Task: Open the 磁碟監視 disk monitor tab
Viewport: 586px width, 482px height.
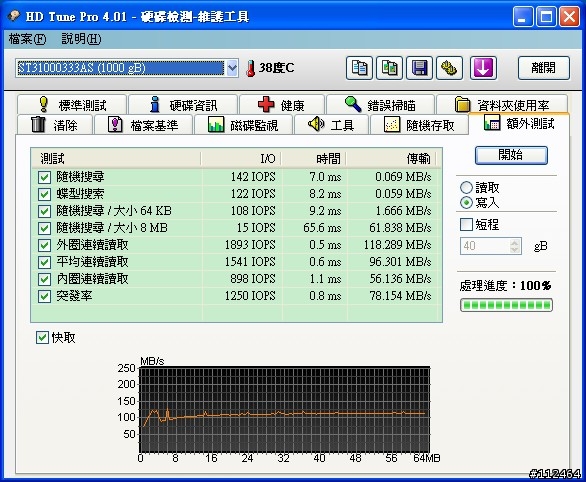Action: [x=243, y=125]
